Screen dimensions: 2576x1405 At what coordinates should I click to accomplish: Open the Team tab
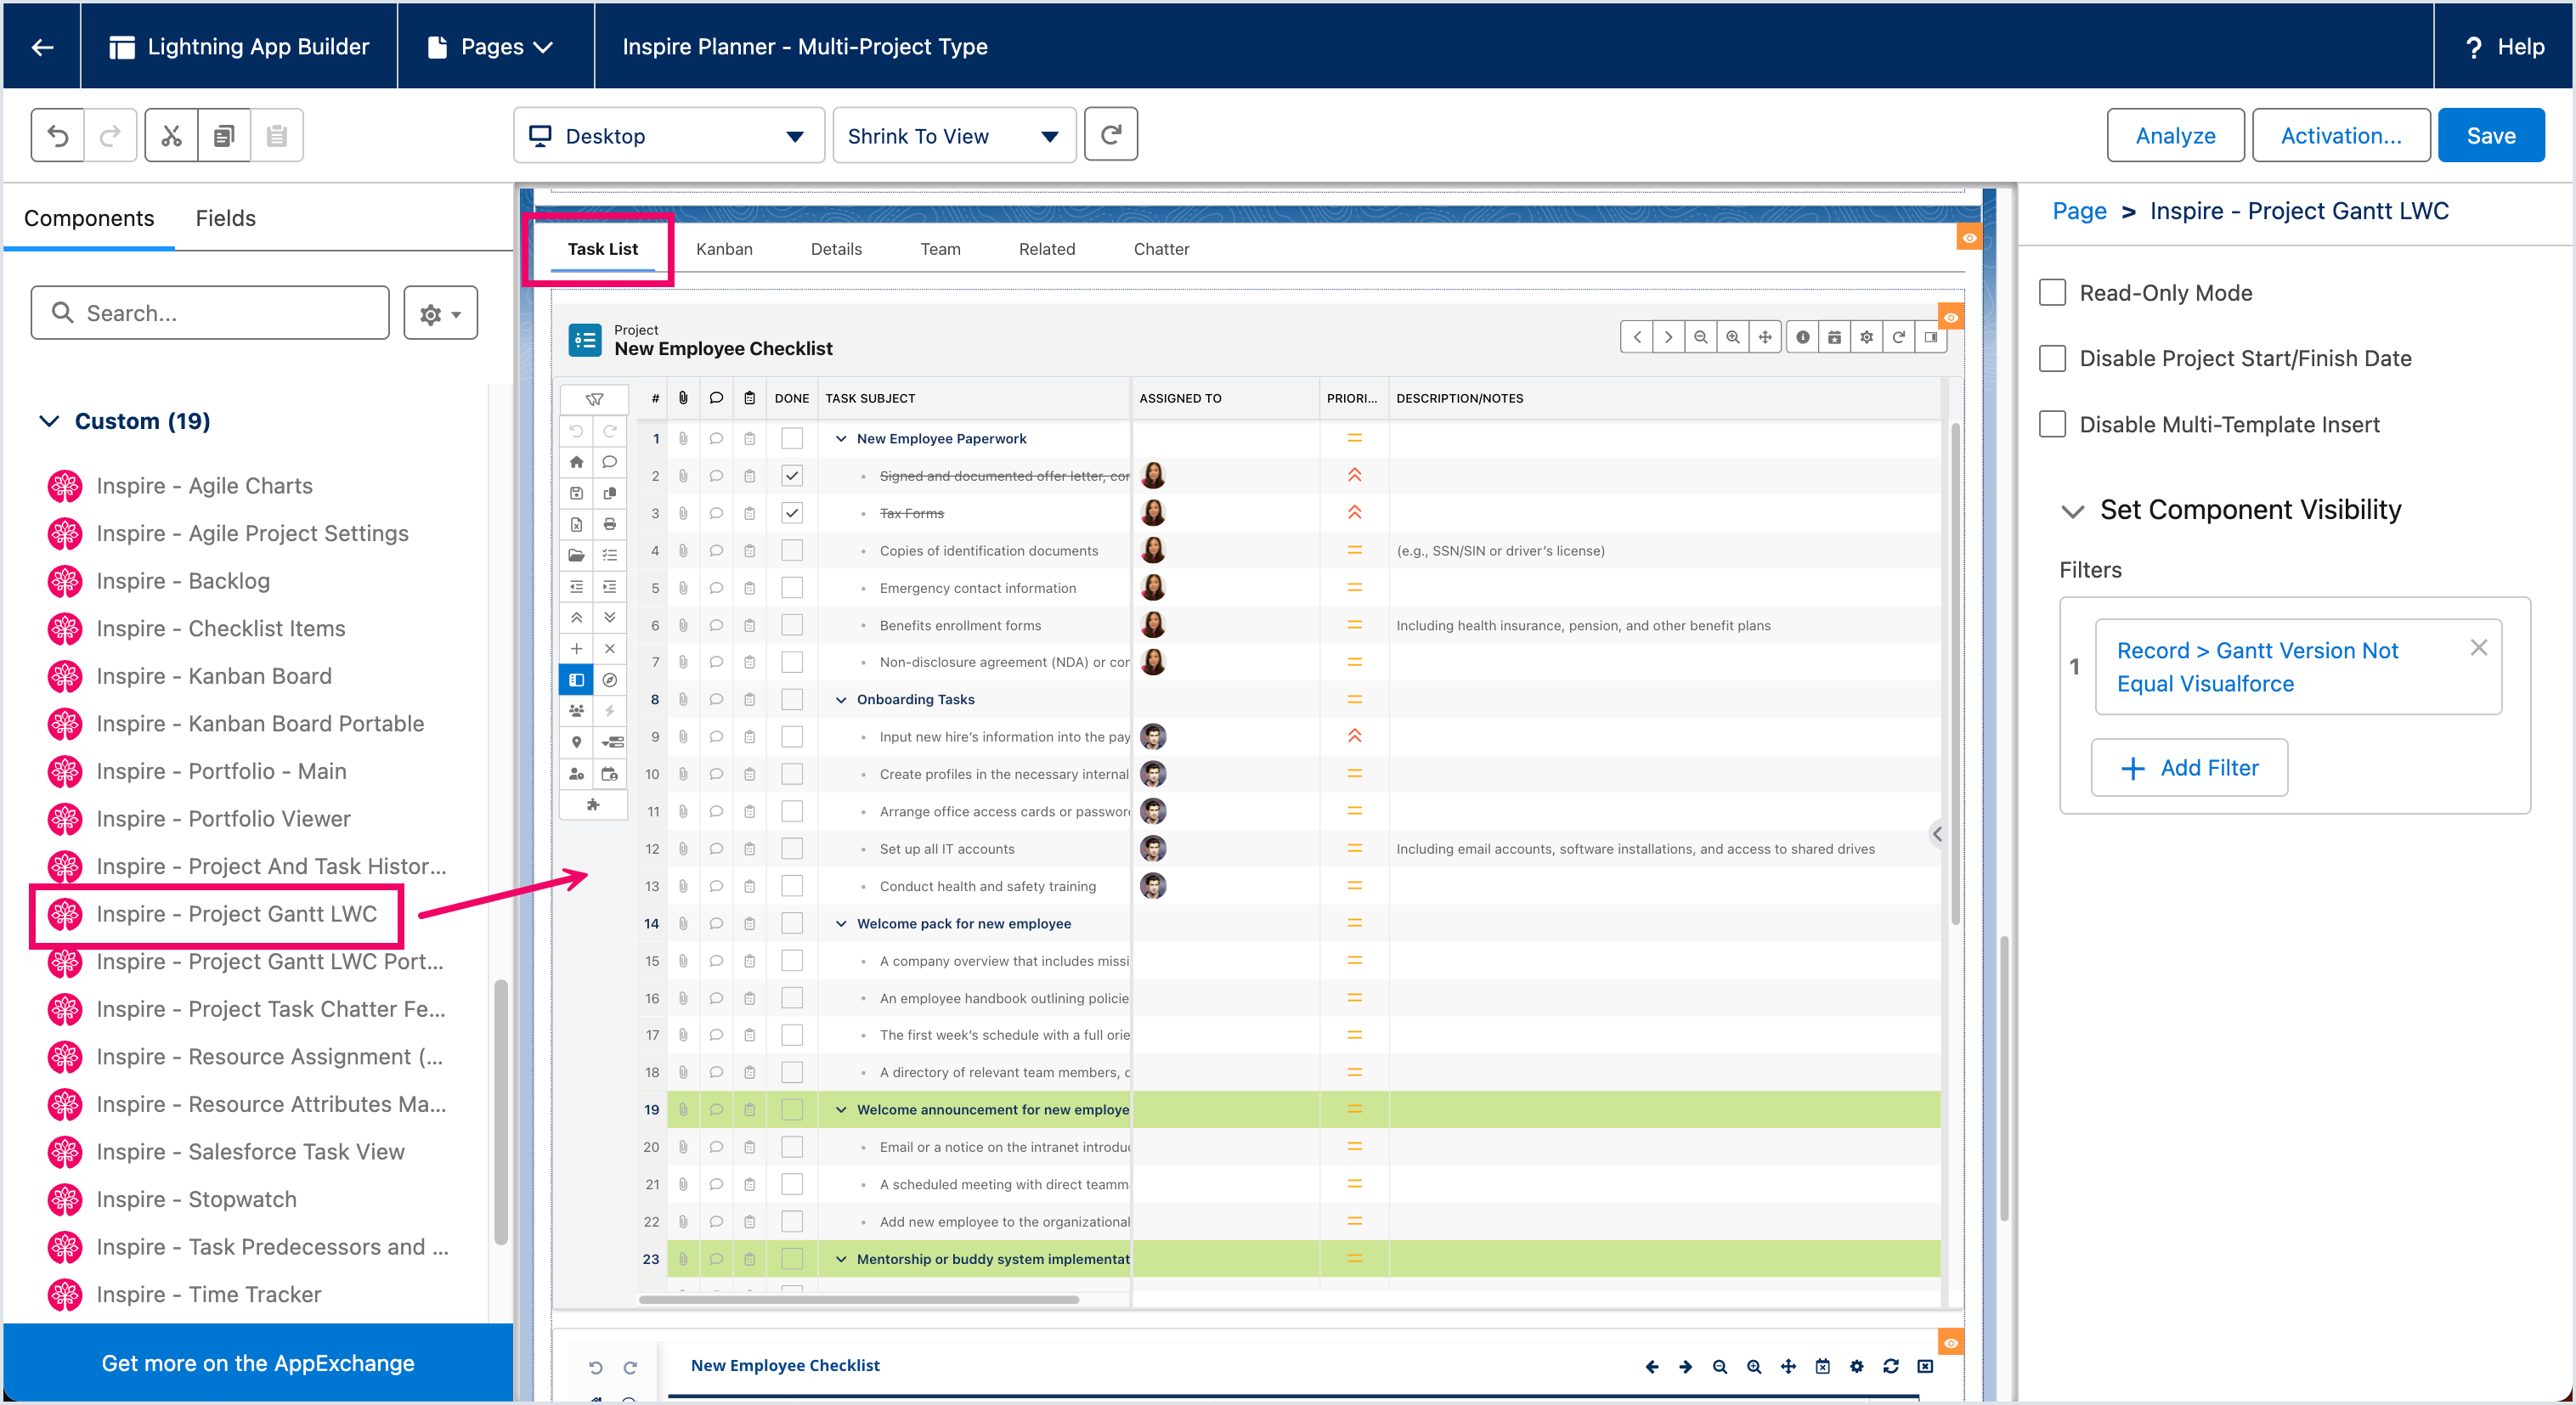[940, 249]
